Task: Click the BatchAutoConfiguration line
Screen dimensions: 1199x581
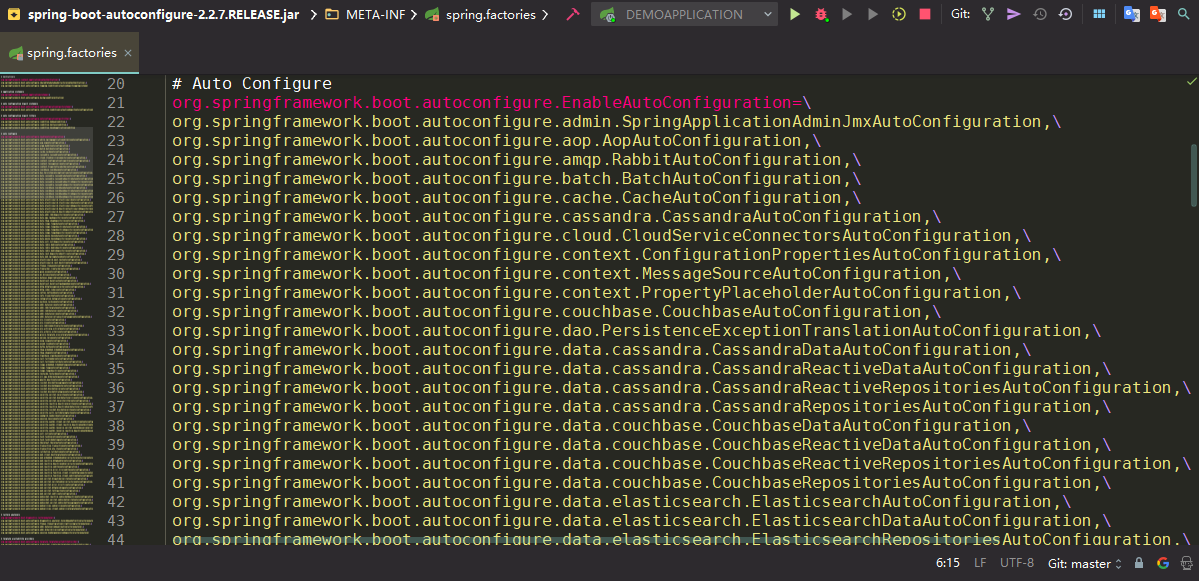Action: tap(516, 178)
